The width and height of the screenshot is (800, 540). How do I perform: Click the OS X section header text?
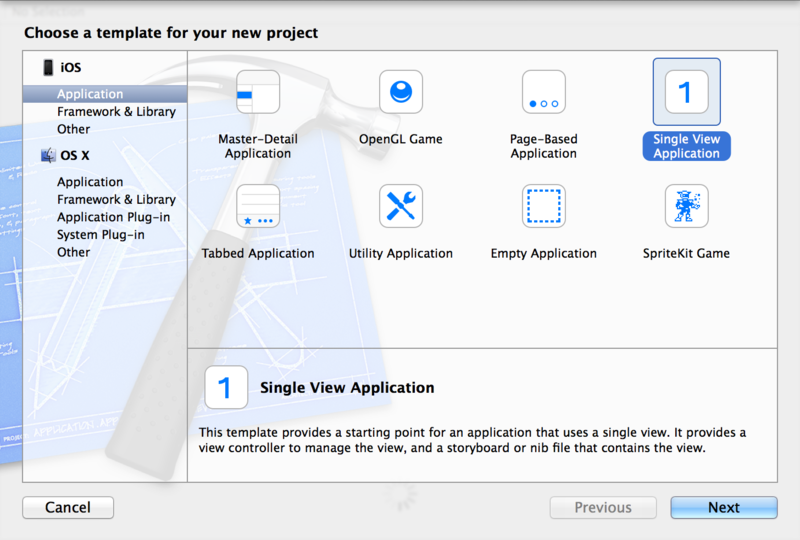point(74,155)
